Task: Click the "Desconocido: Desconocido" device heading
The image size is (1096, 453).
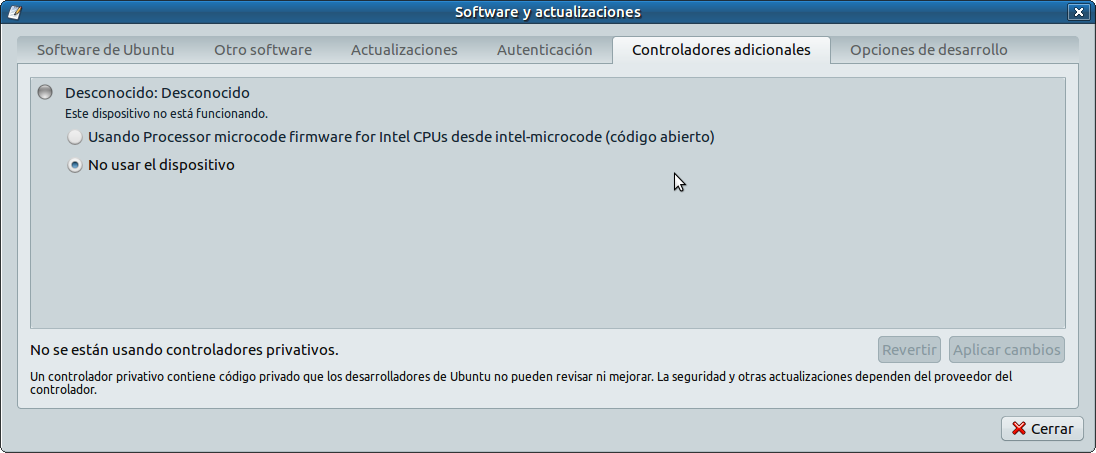Action: (x=157, y=93)
